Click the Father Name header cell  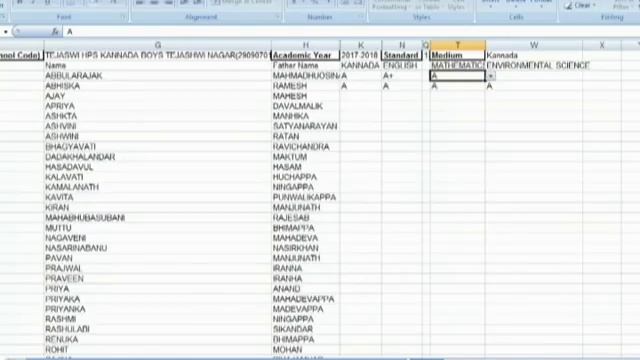click(306, 65)
